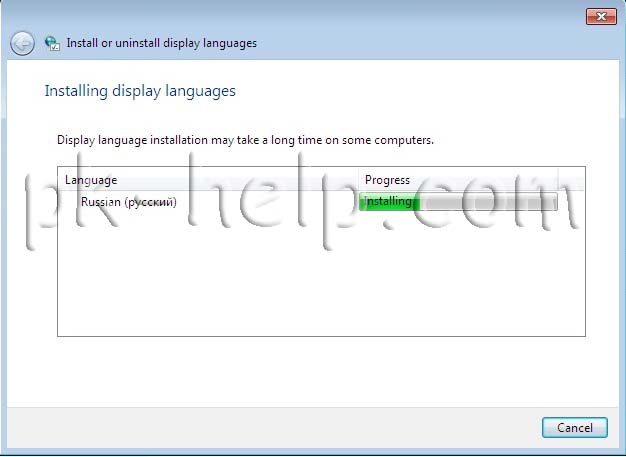Click the Language column header
Viewport: 626px width, 457px height.
(x=209, y=180)
